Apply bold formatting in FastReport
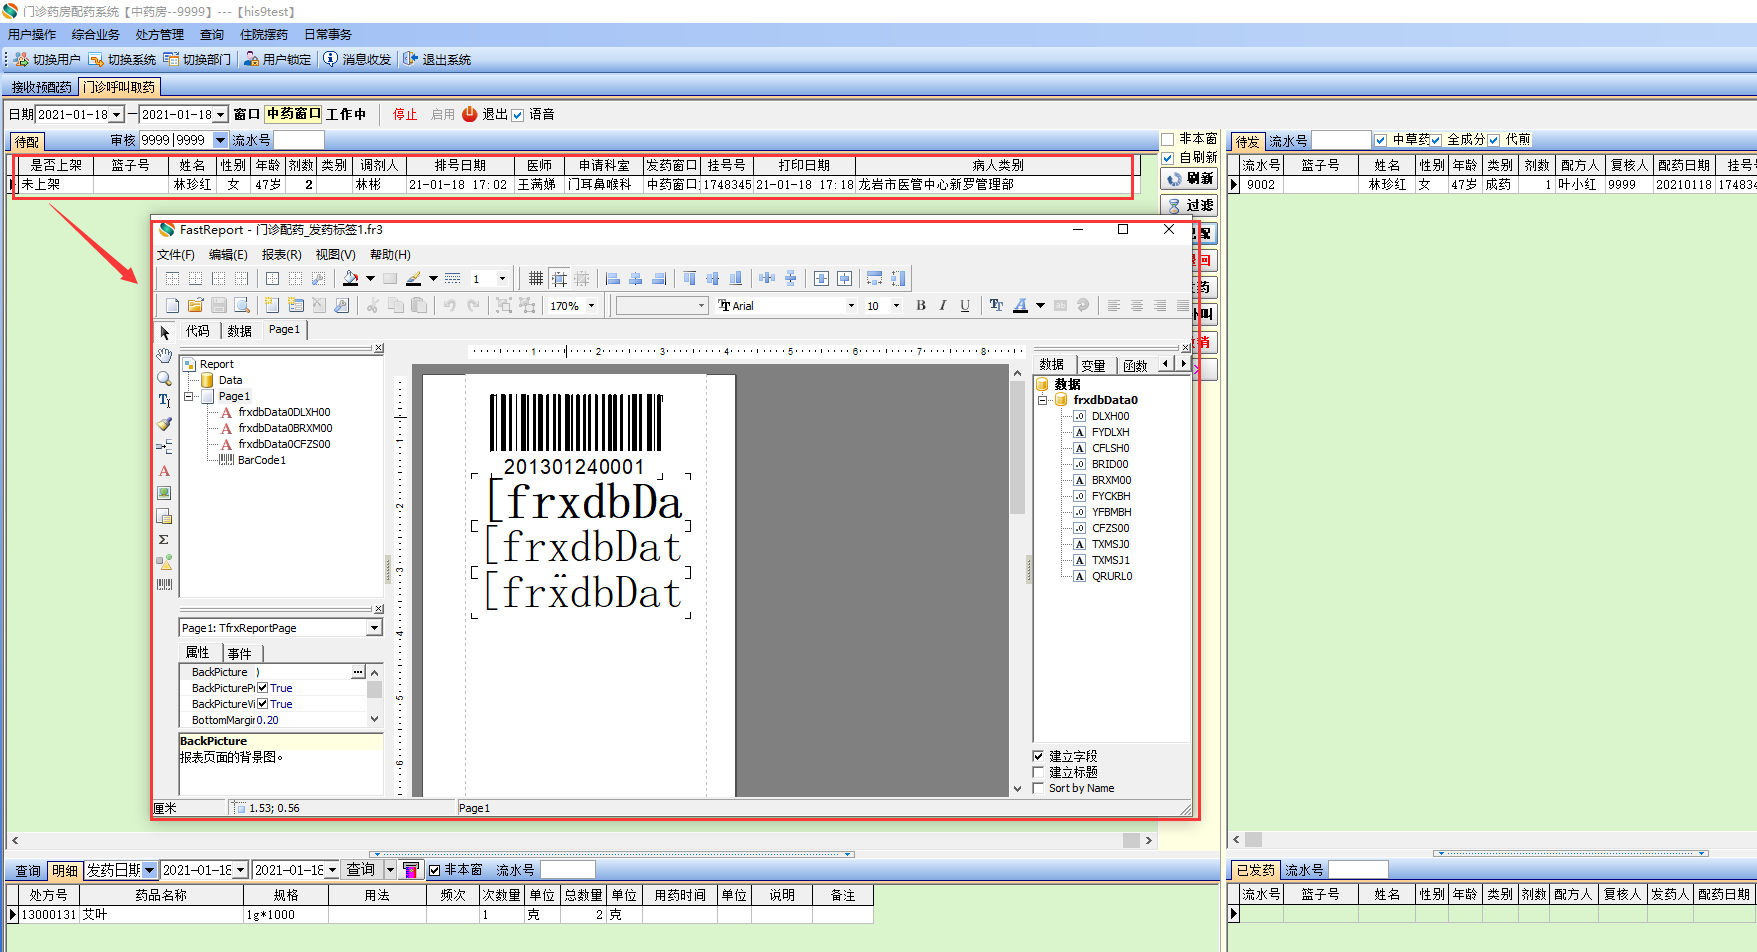 tap(921, 306)
